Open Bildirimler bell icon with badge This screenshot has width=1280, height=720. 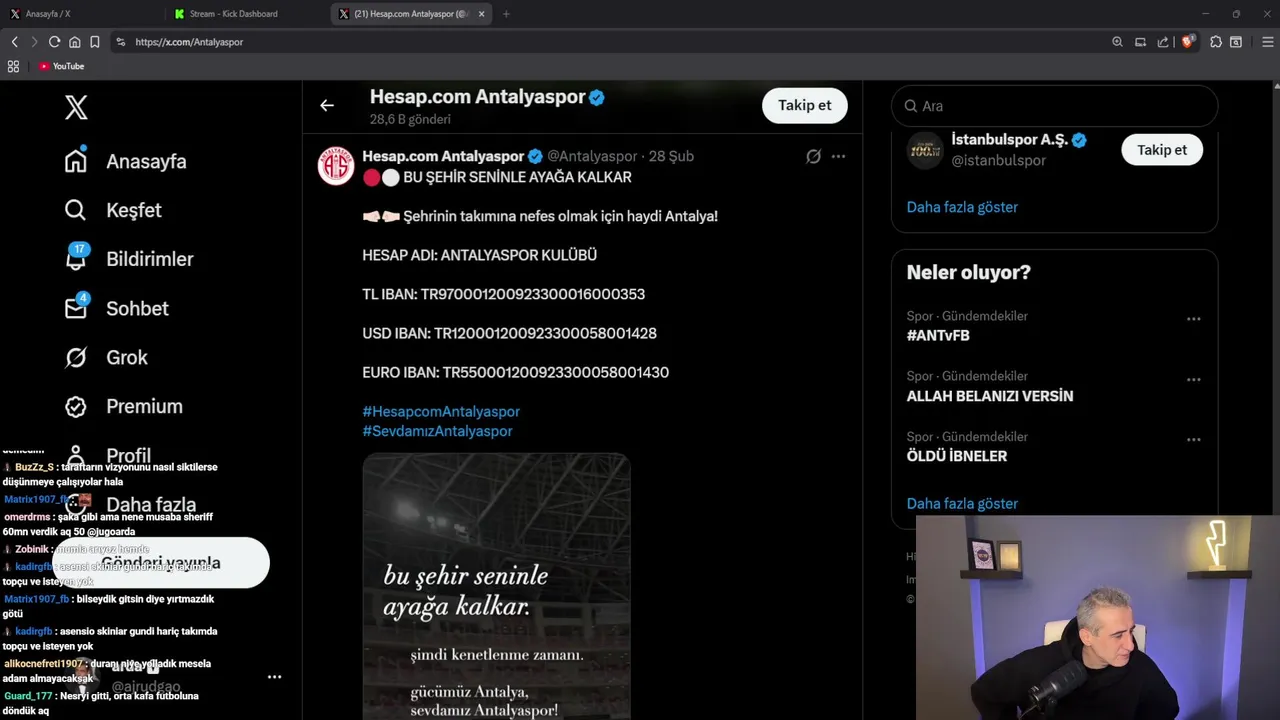click(x=76, y=257)
